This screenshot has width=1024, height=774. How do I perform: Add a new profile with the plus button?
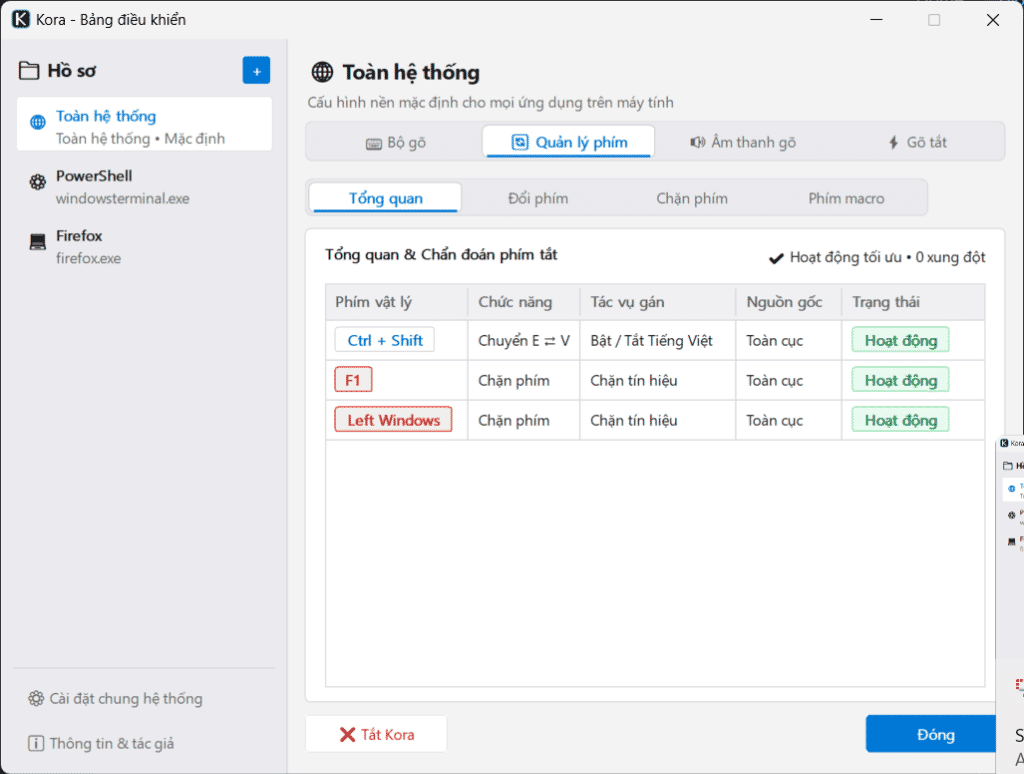(x=257, y=71)
